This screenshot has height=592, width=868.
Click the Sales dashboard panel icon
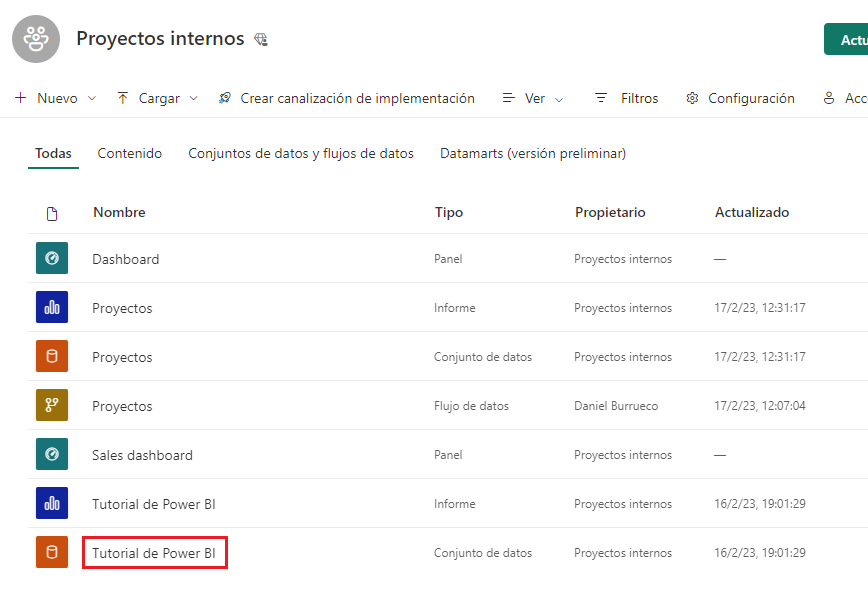[52, 454]
